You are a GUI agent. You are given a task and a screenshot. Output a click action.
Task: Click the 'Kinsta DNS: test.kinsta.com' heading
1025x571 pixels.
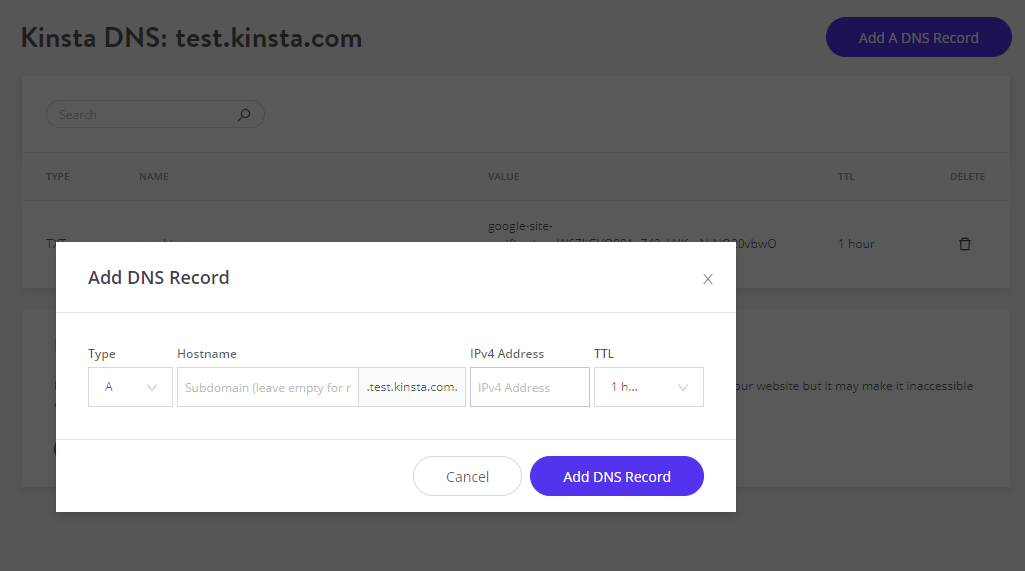pyautogui.click(x=192, y=38)
